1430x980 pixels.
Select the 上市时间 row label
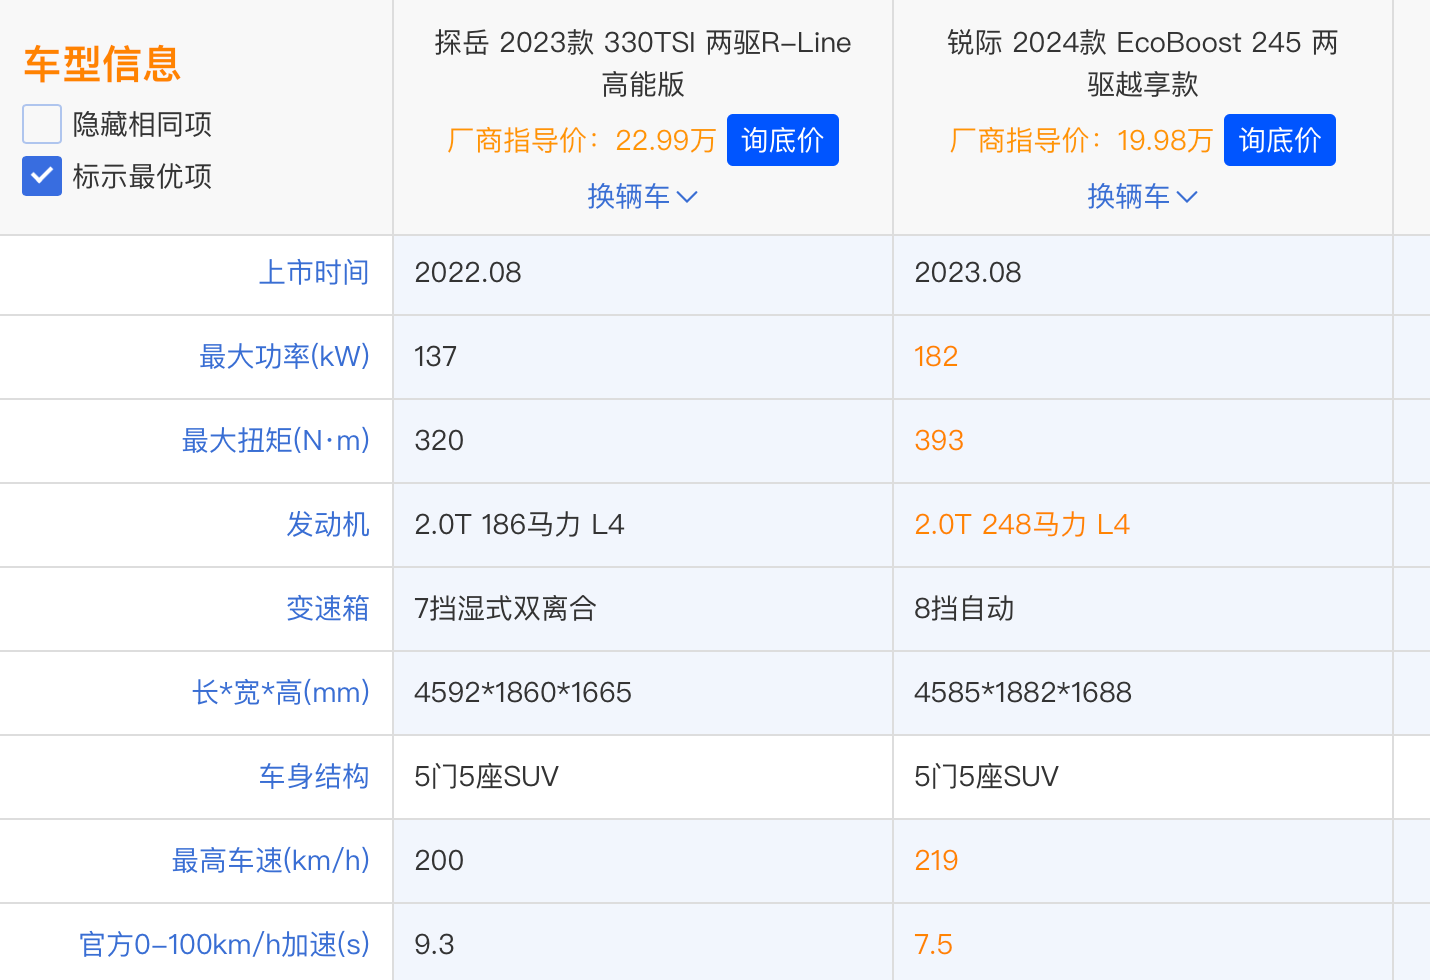coord(314,272)
